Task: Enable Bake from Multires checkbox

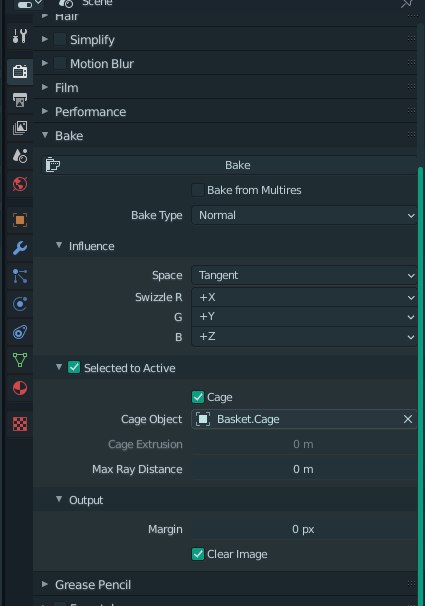Action: 198,190
